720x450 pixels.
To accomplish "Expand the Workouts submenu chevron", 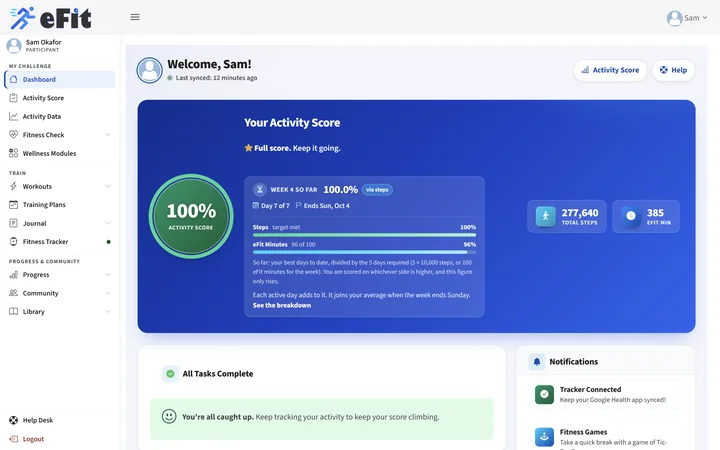I will [107, 186].
